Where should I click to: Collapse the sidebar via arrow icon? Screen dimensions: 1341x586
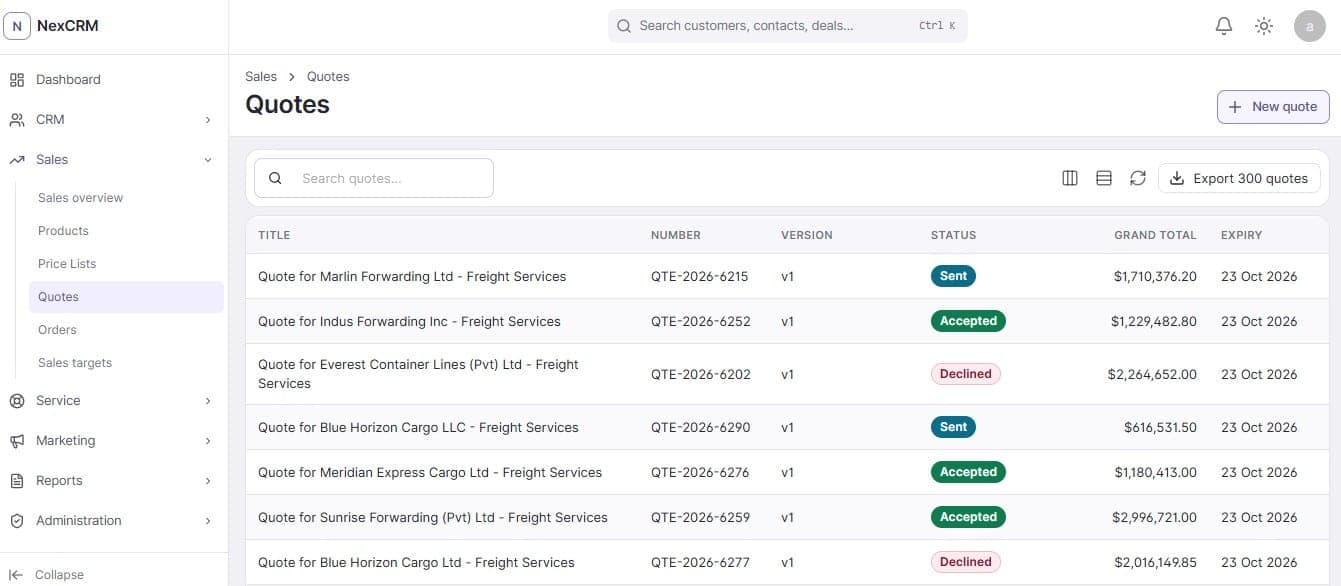[16, 575]
